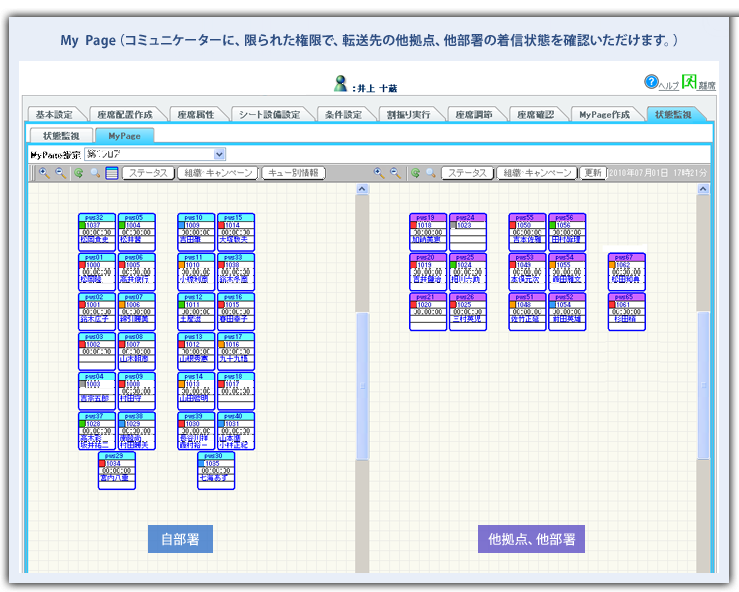Refresh the right pane with green arrow icon

pyautogui.click(x=415, y=173)
